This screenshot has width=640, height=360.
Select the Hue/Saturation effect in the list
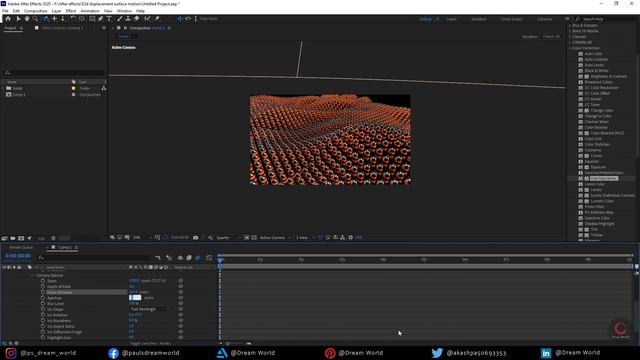click(603, 178)
